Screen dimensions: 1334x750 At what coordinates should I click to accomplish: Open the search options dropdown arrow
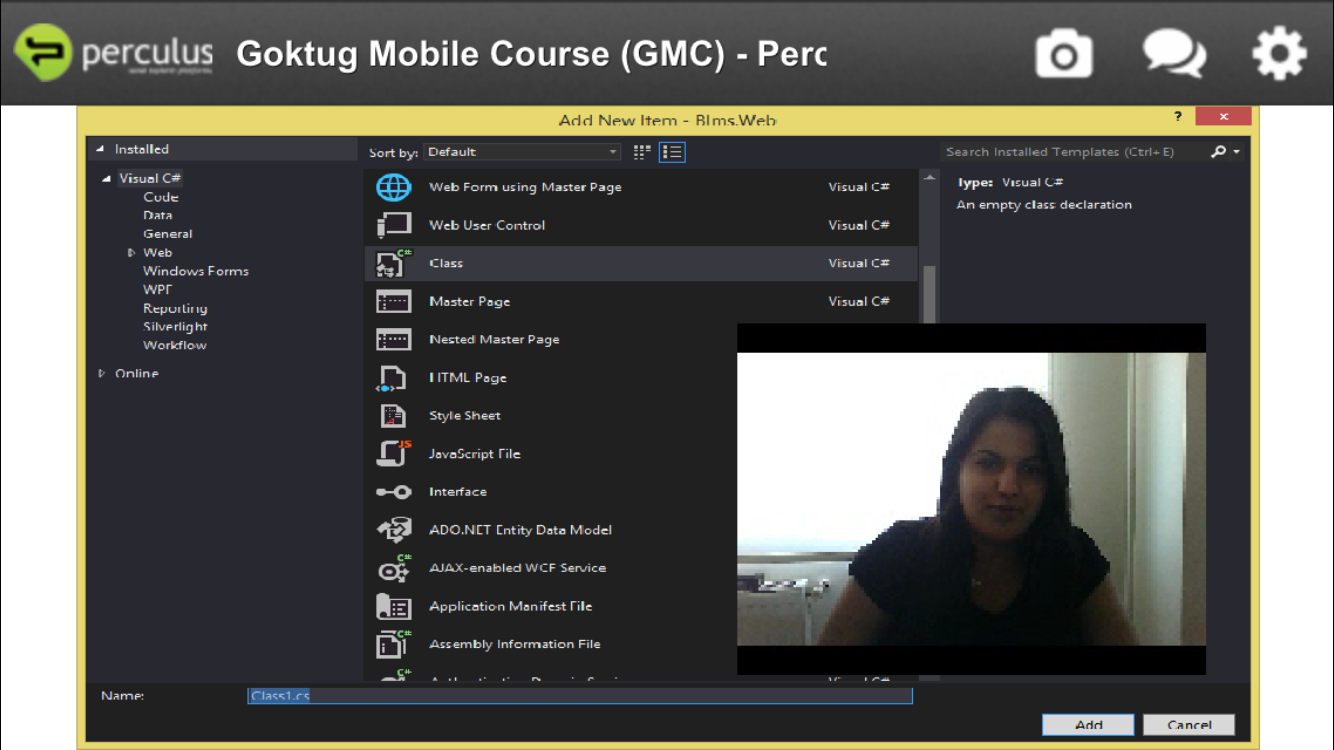pos(1237,152)
